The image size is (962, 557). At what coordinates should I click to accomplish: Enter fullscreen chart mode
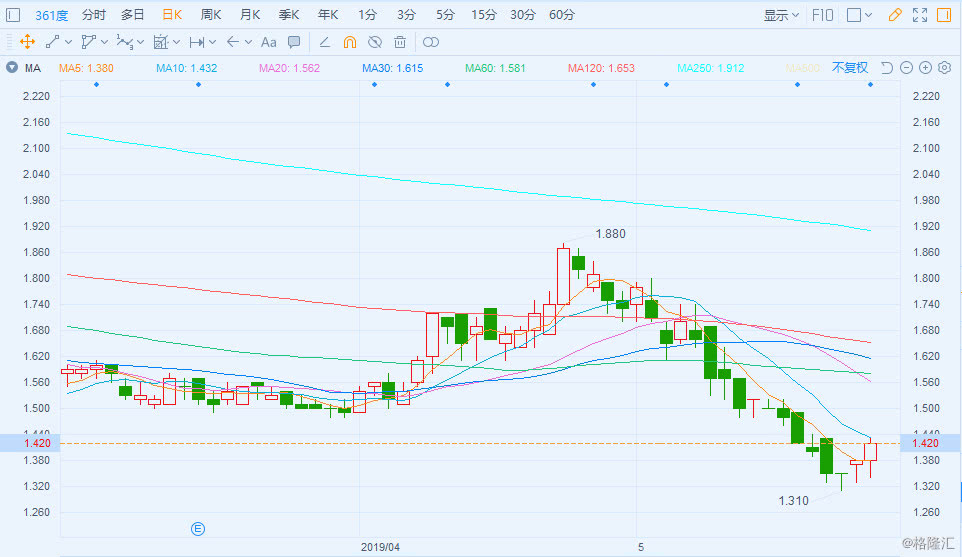[x=920, y=15]
